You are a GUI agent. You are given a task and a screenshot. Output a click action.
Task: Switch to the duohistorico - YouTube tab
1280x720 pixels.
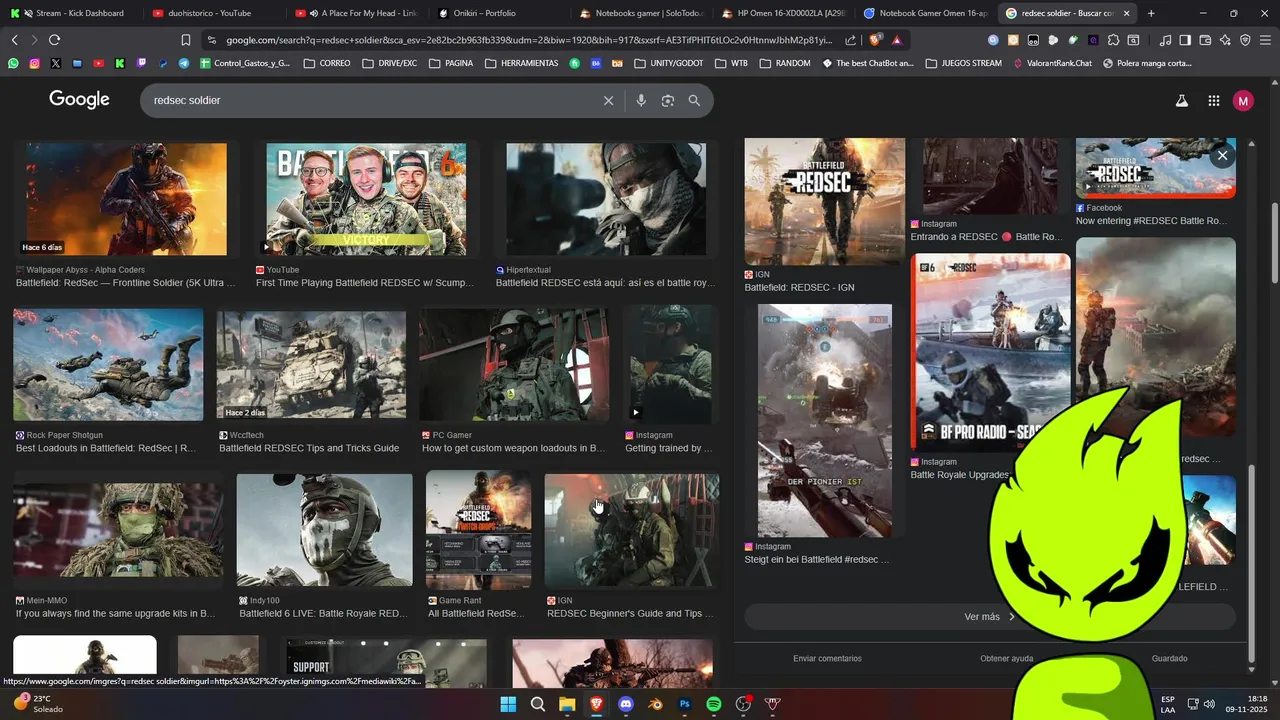click(x=215, y=13)
